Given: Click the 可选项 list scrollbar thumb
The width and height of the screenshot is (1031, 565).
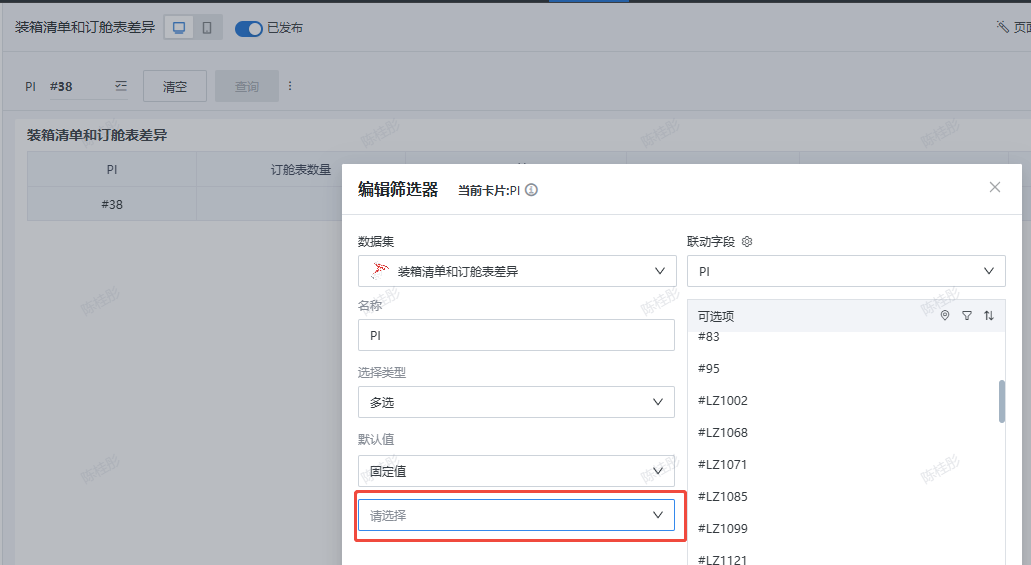Looking at the screenshot, I should (x=1001, y=401).
